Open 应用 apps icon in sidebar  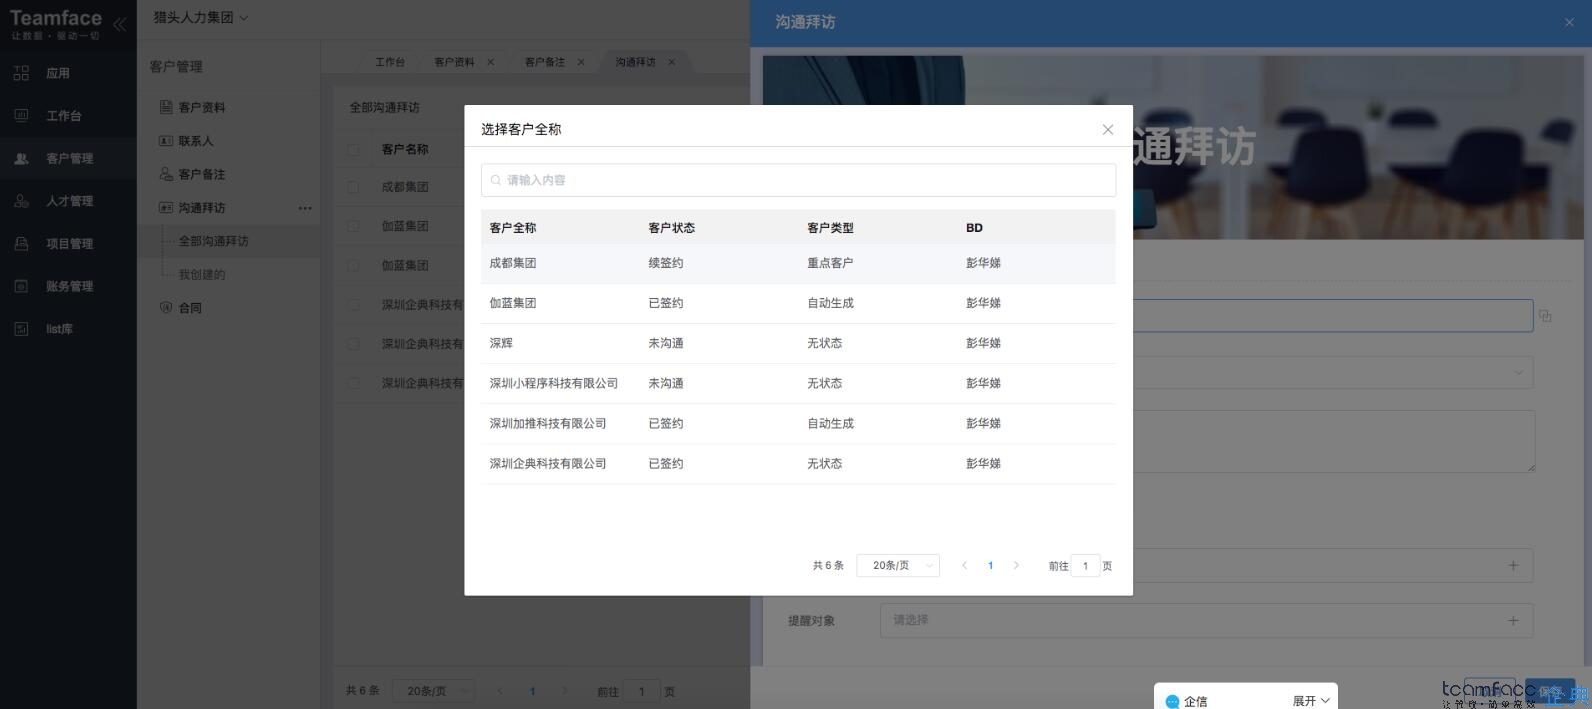[21, 73]
